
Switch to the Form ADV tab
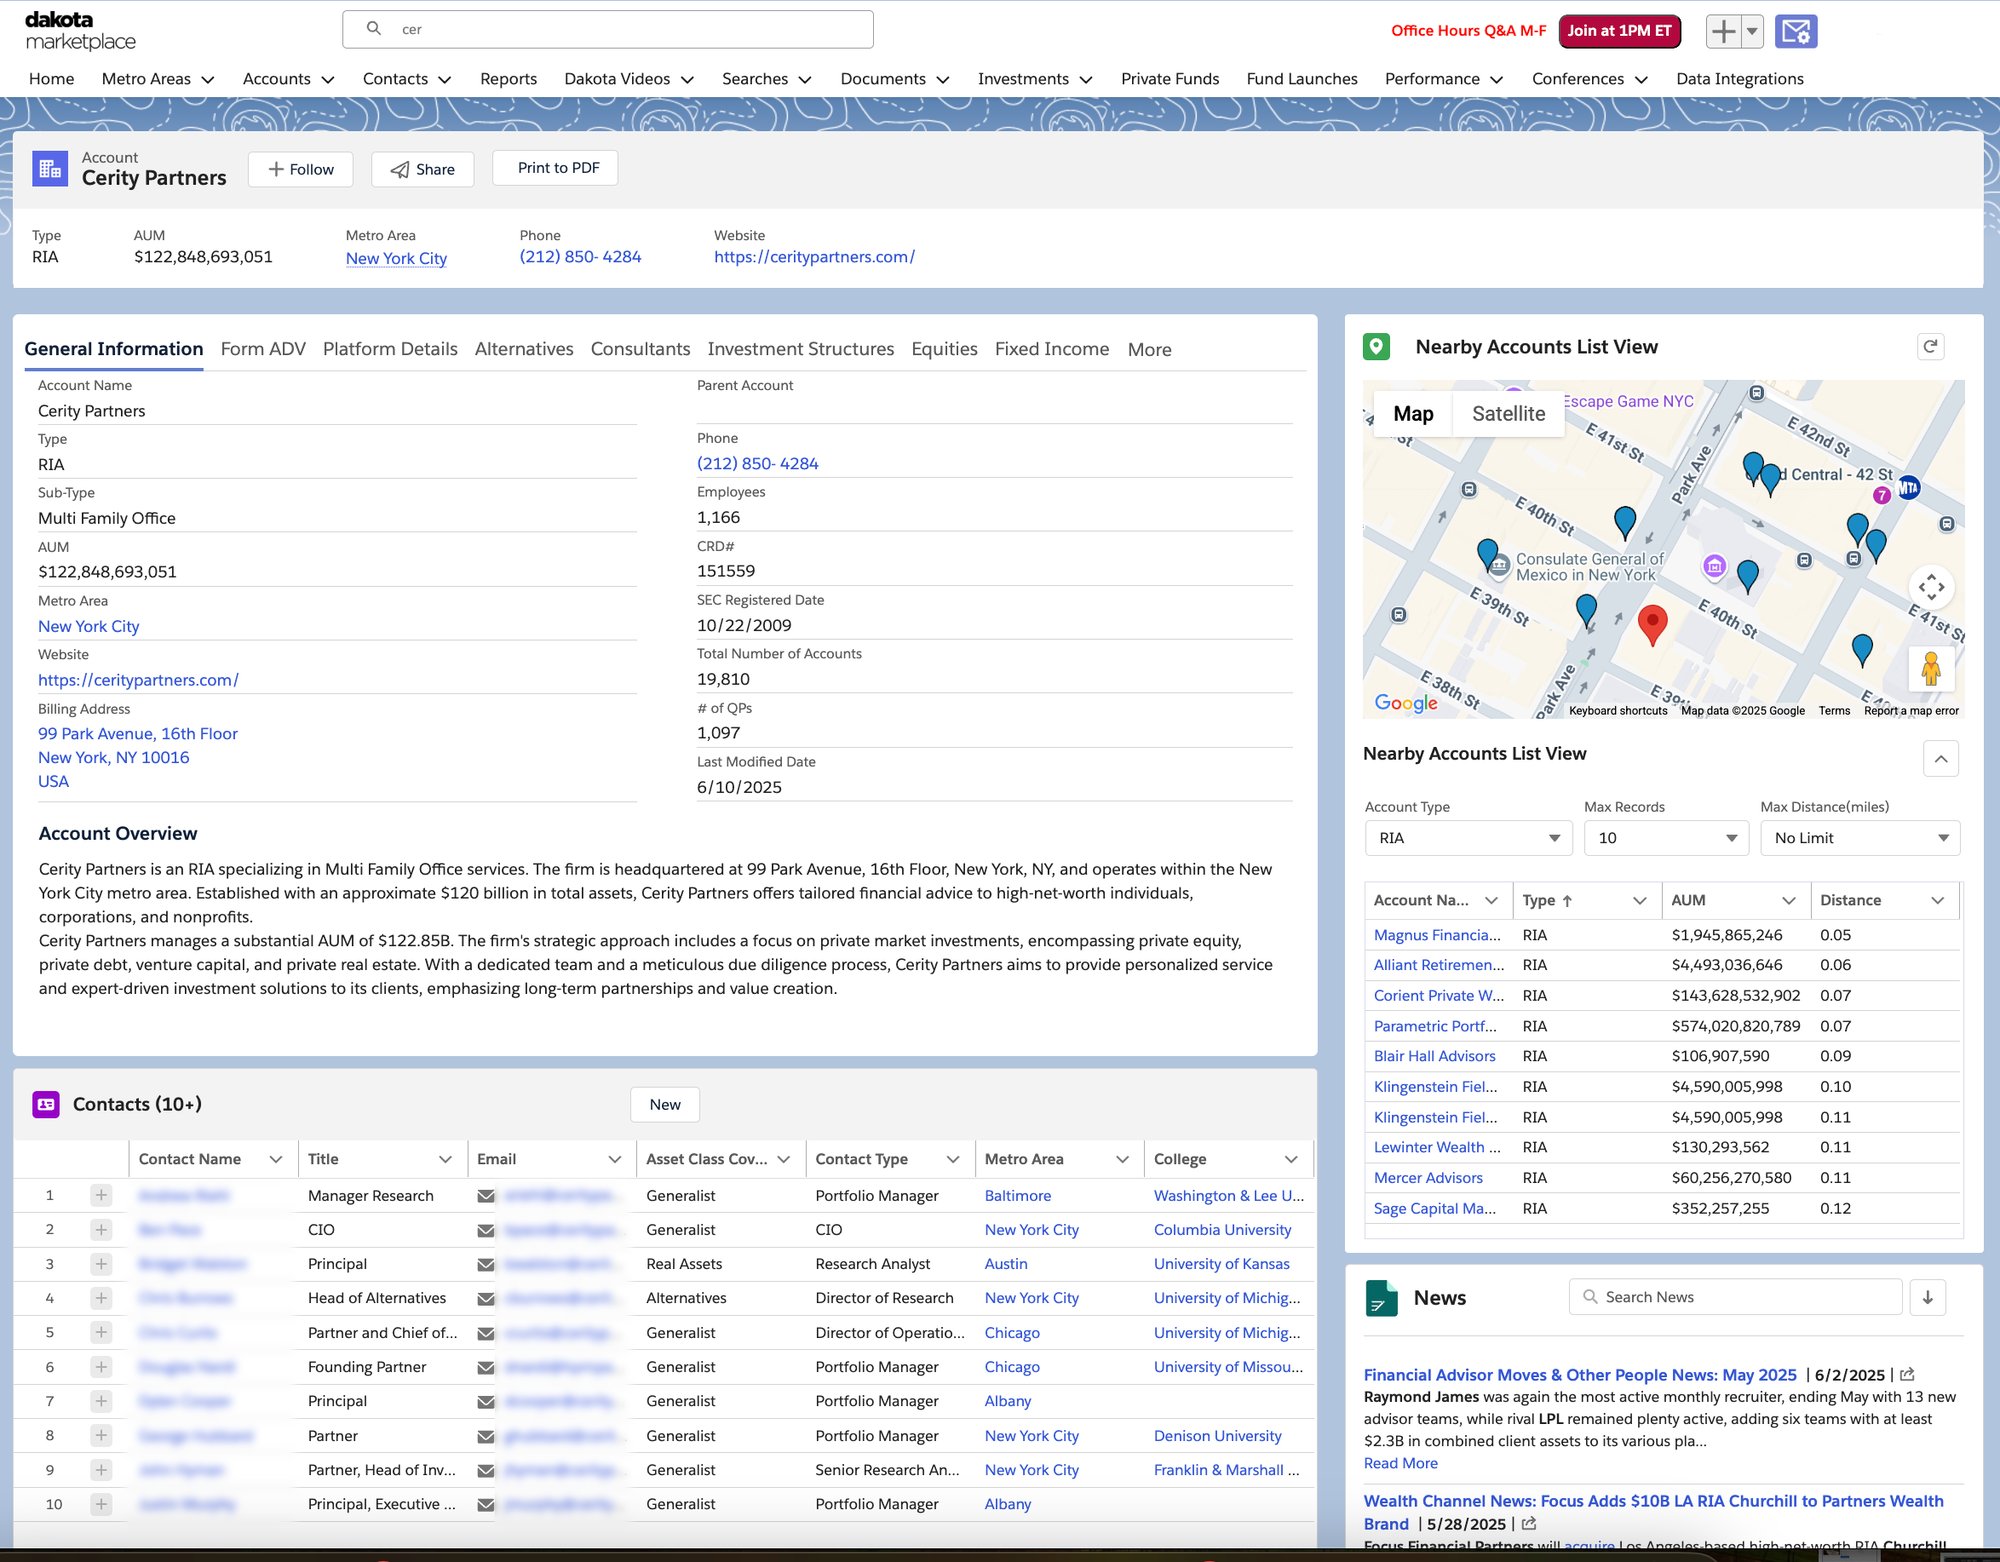point(263,349)
